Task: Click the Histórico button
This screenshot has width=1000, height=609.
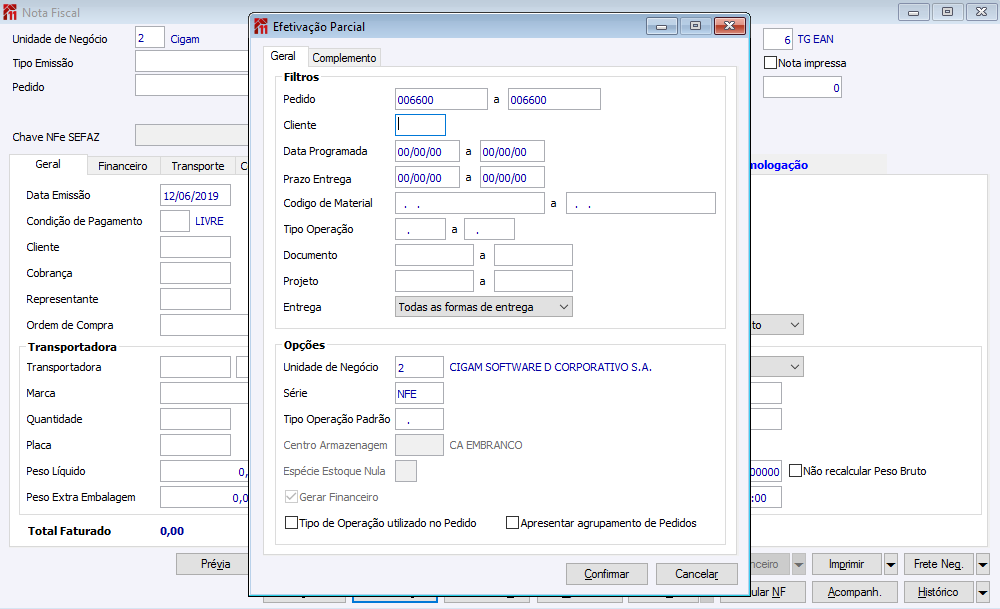Action: tap(938, 592)
